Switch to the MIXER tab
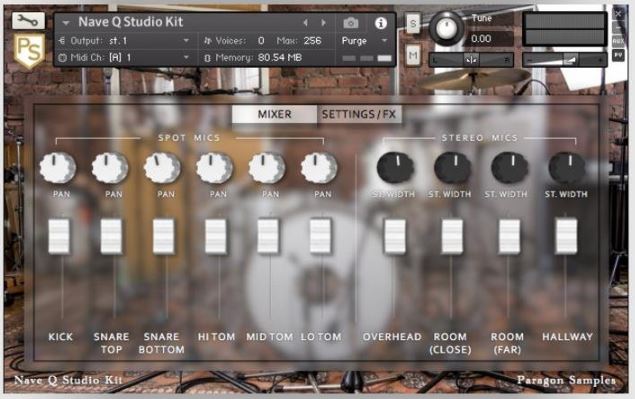This screenshot has width=635, height=399. [275, 114]
